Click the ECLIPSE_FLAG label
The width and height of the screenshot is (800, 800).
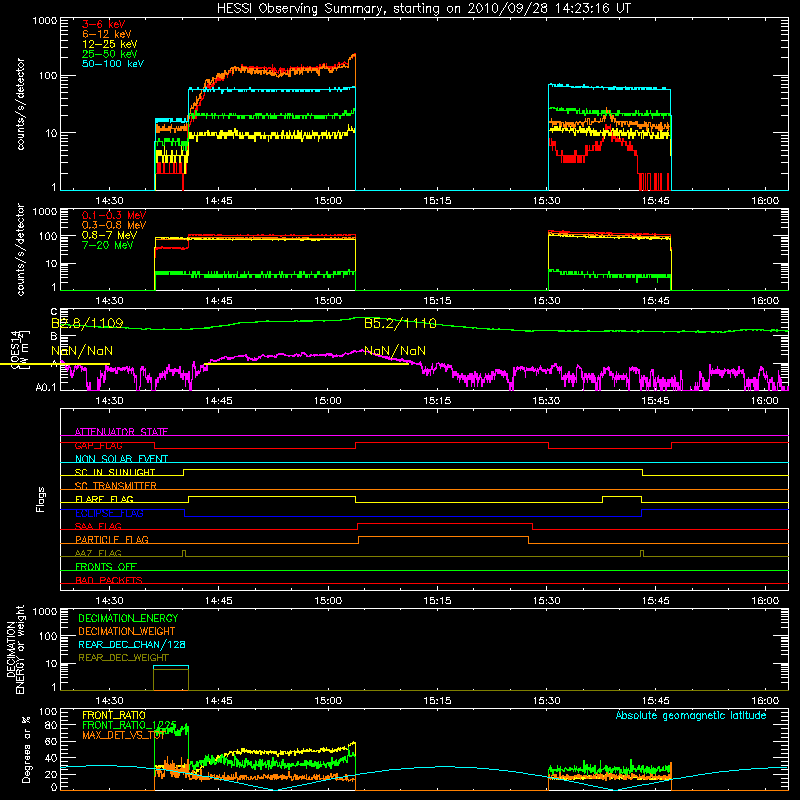(109, 513)
